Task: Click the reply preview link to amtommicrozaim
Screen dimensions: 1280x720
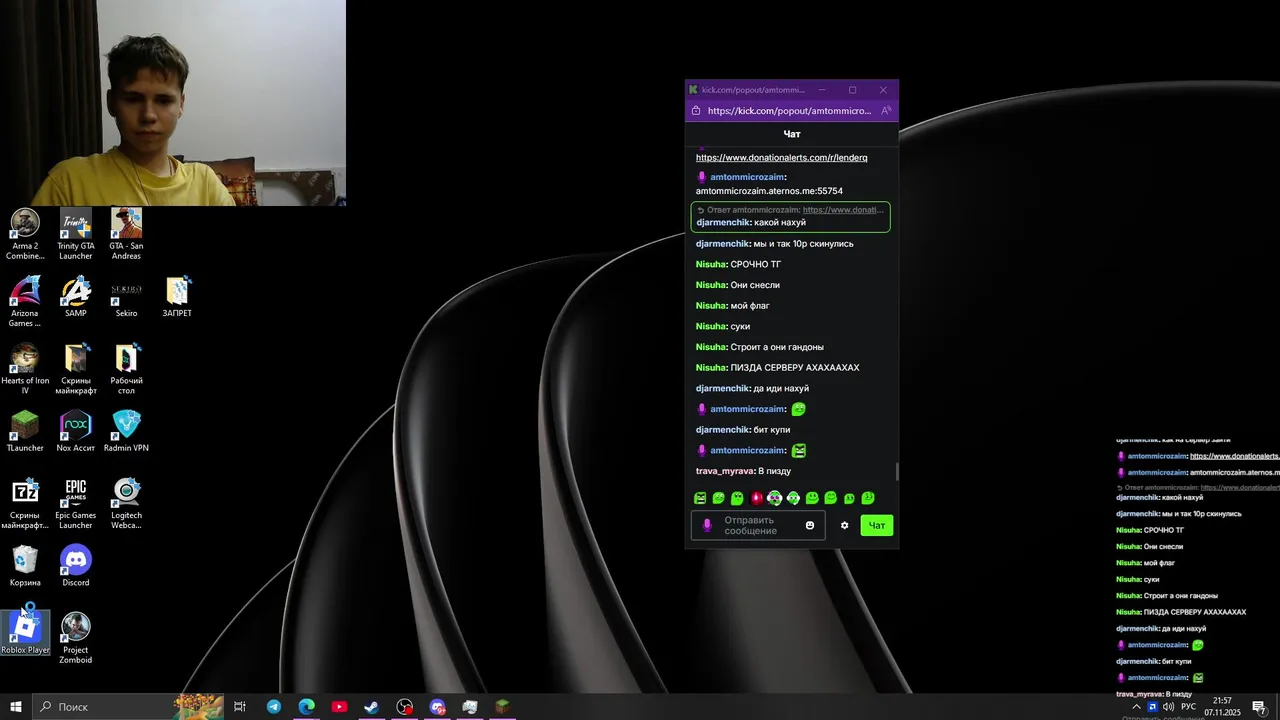Action: point(843,210)
